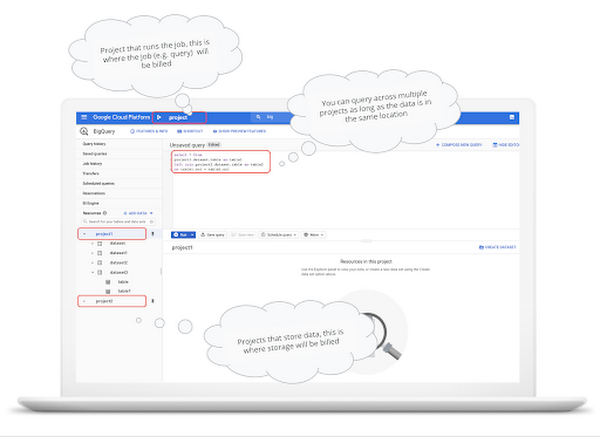This screenshot has height=437, width=600.
Task: Click the Edited badge next to Unsaved query
Action: [x=214, y=145]
